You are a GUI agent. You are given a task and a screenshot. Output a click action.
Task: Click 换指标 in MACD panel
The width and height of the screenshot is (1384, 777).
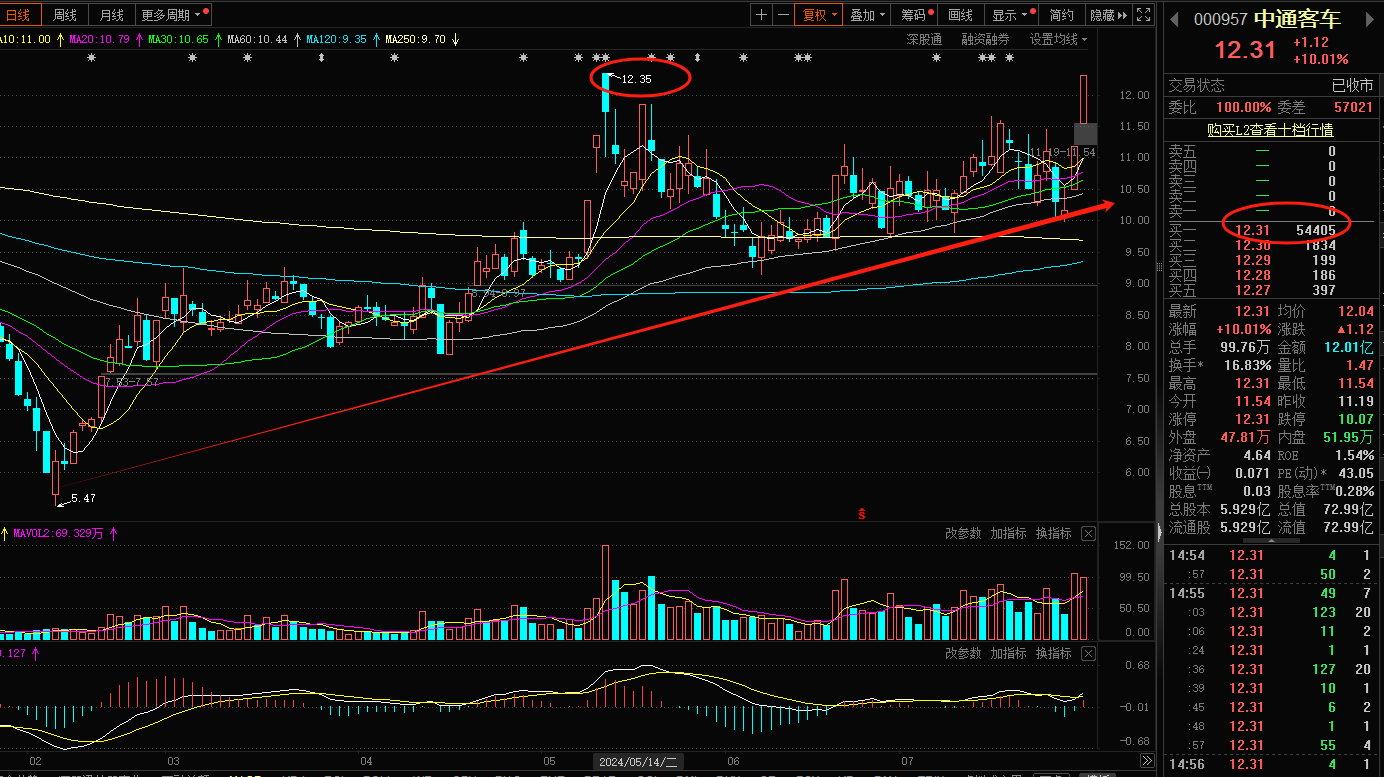1053,653
